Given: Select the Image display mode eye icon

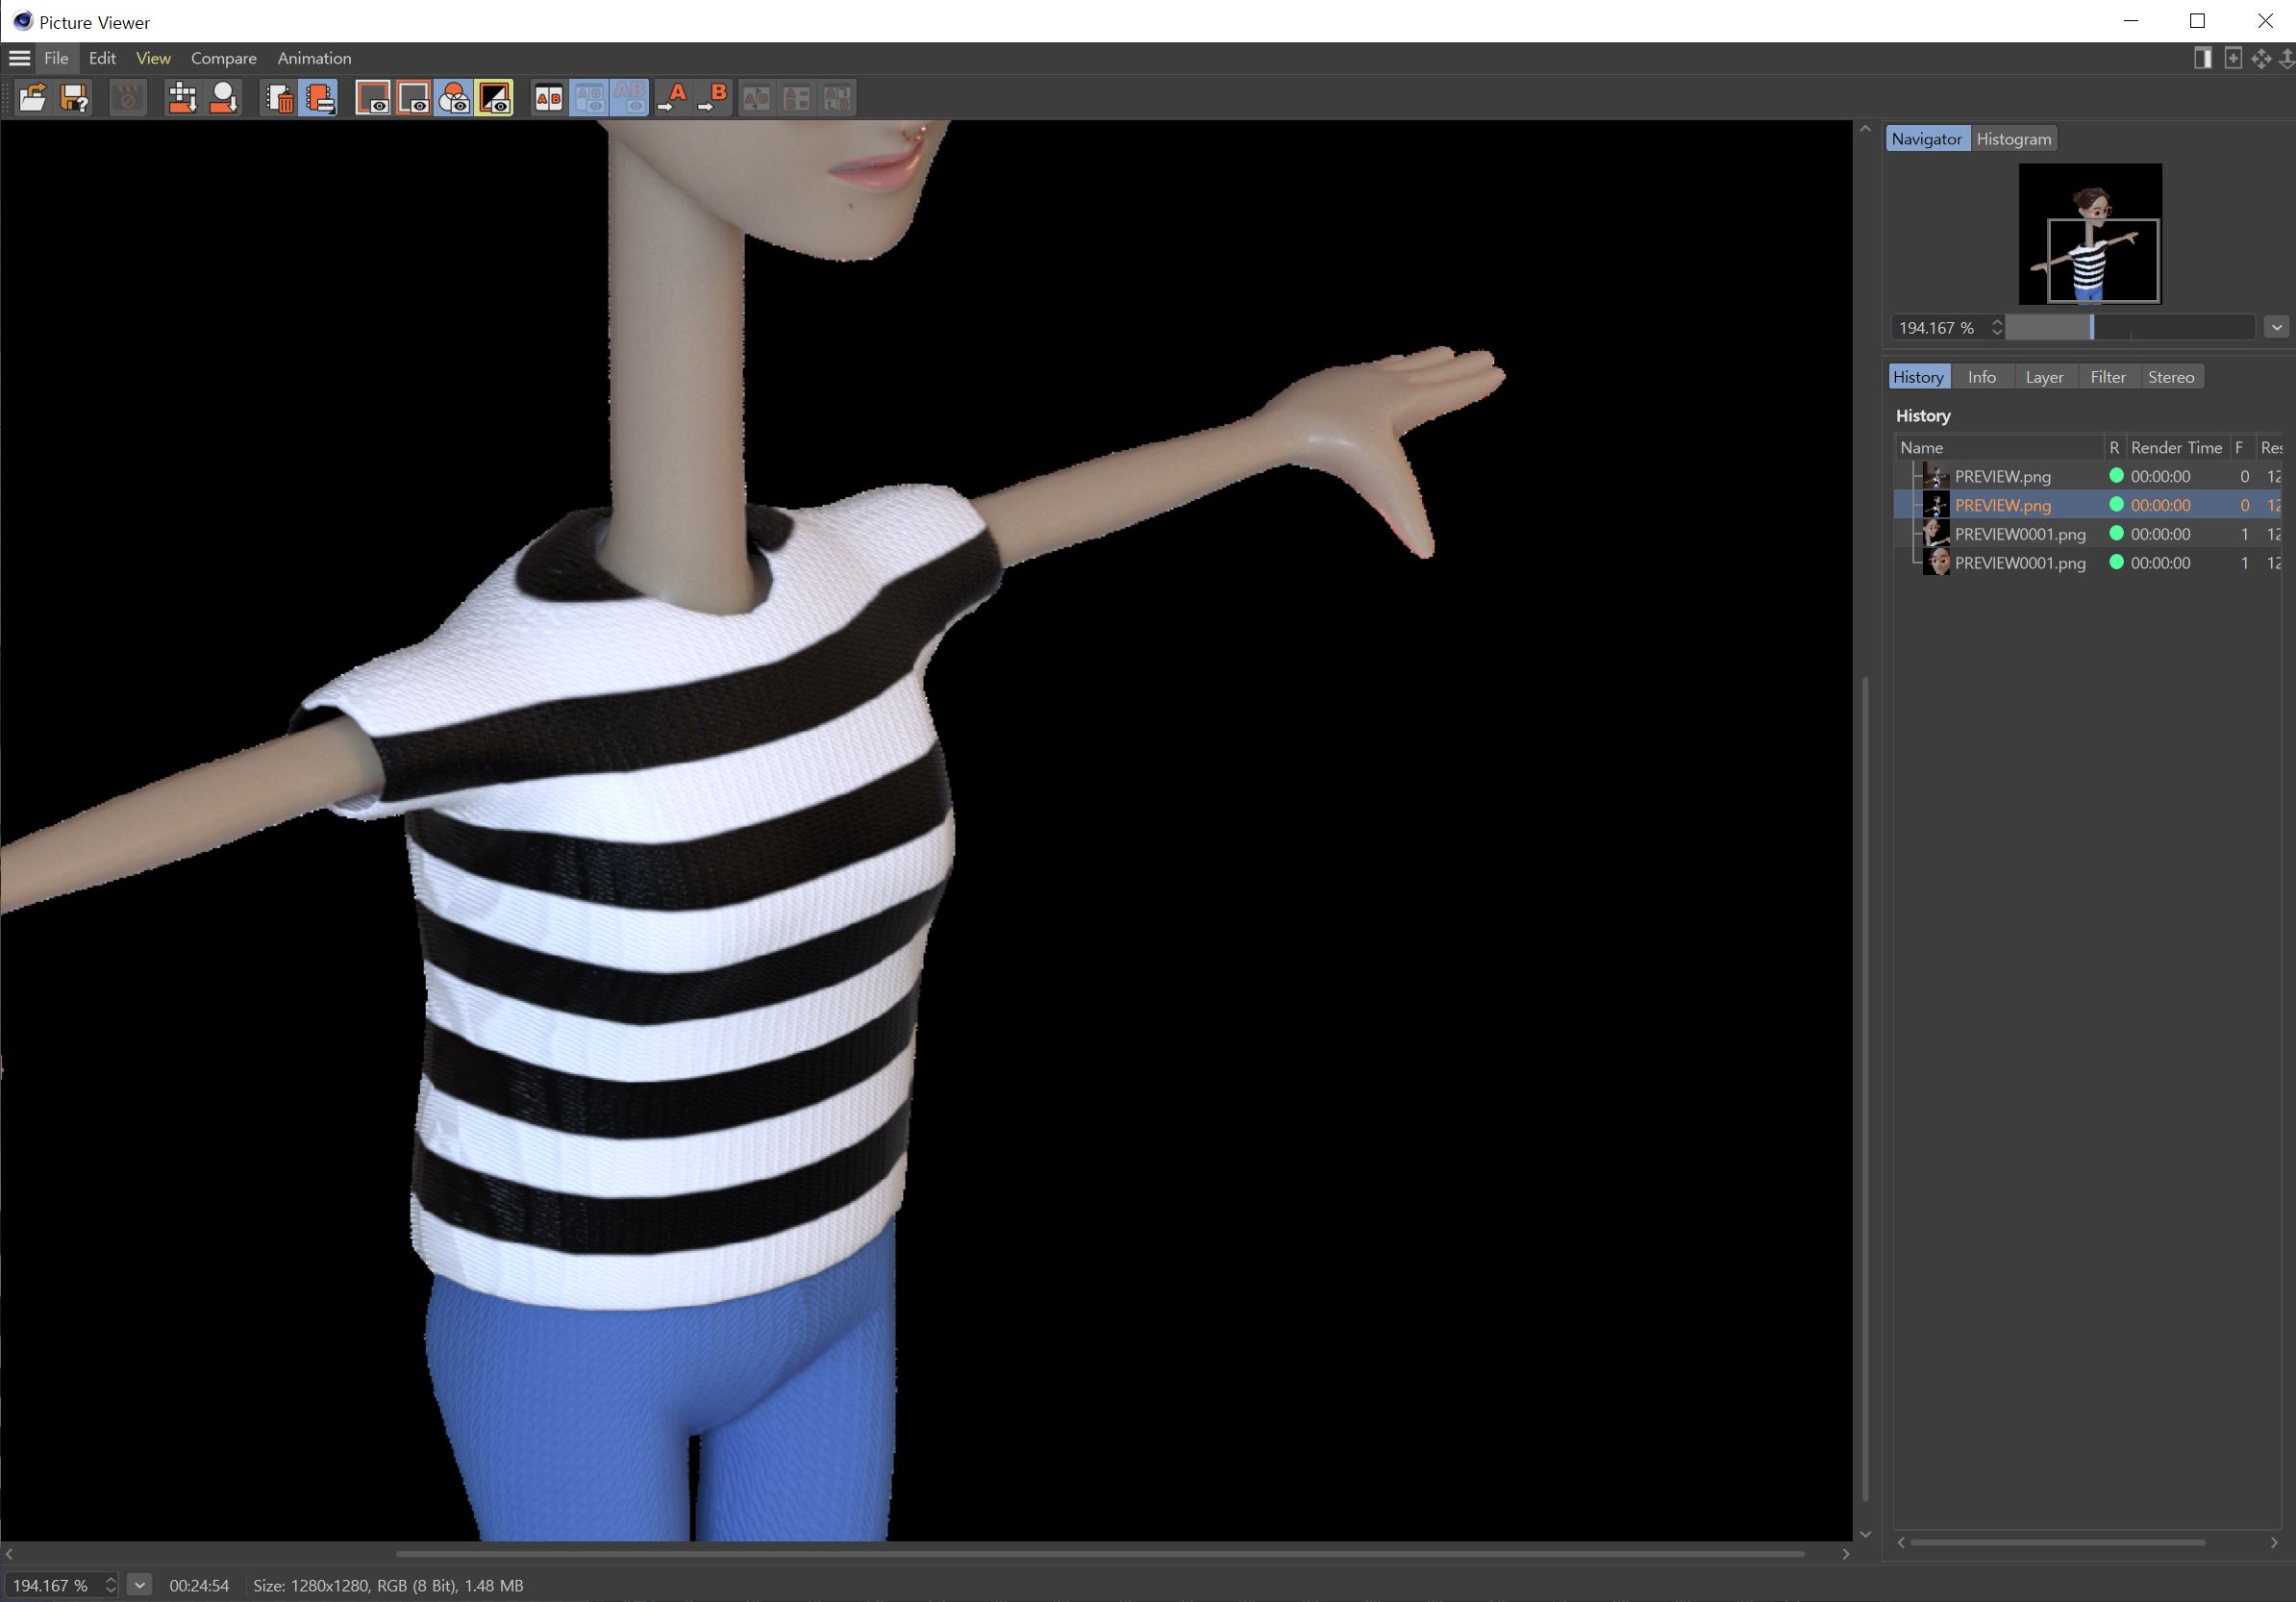Looking at the screenshot, I should [373, 98].
